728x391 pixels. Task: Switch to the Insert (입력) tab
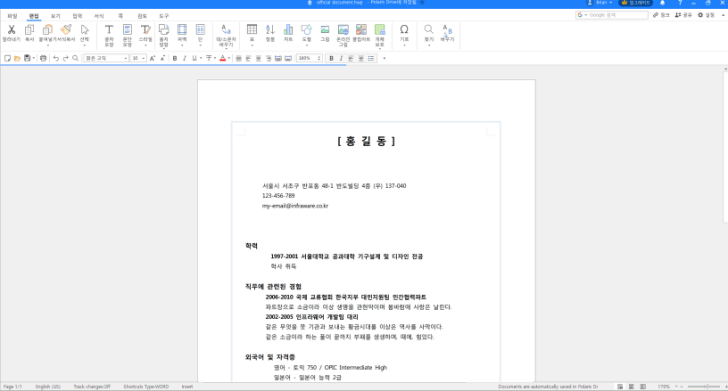click(x=77, y=16)
